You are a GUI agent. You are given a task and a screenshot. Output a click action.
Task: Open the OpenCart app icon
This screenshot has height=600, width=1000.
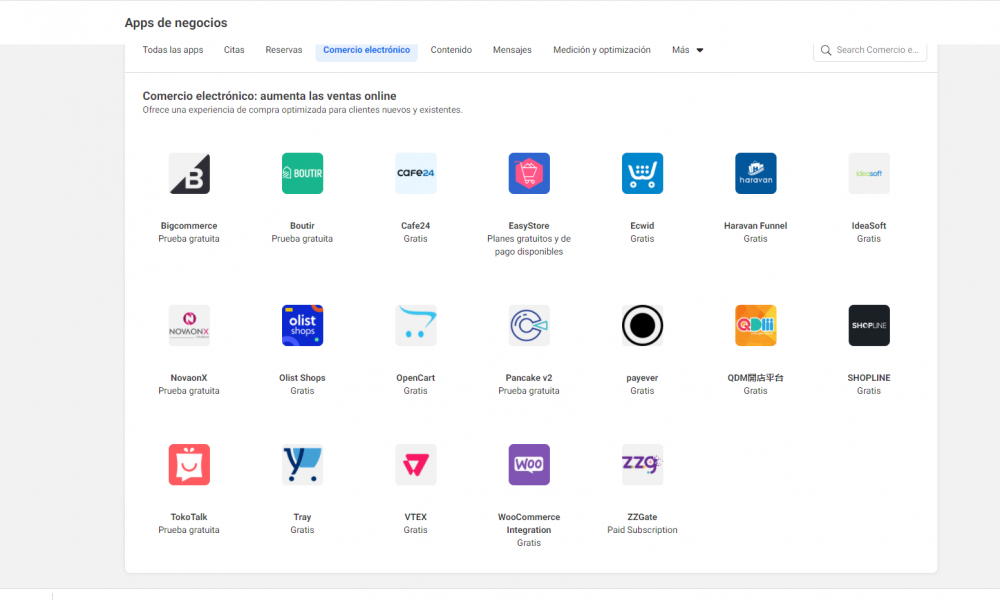click(x=416, y=325)
